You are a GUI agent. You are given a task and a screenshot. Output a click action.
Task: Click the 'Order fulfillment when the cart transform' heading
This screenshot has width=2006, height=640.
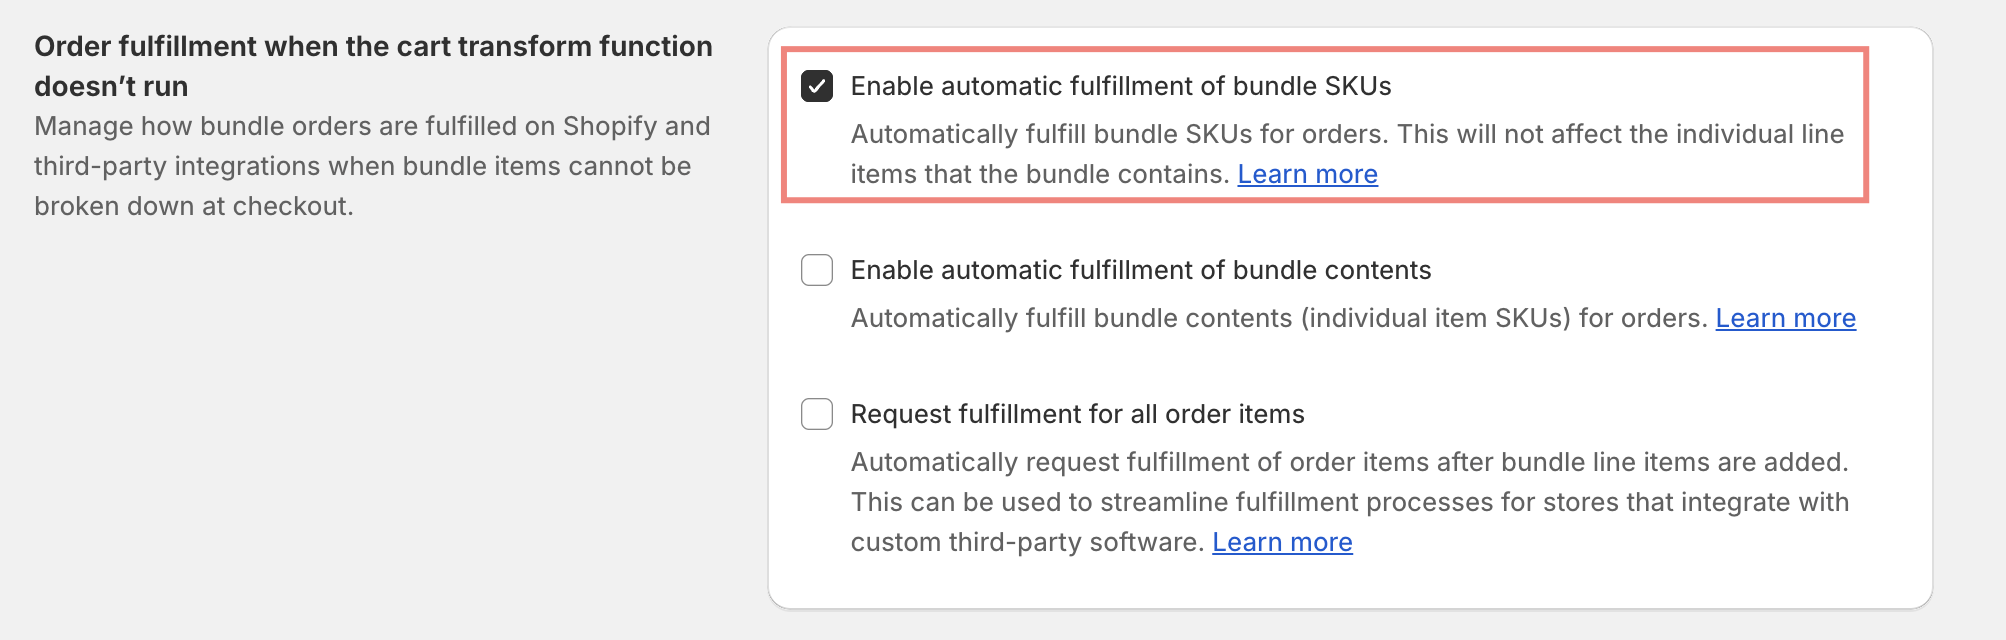coord(373,46)
